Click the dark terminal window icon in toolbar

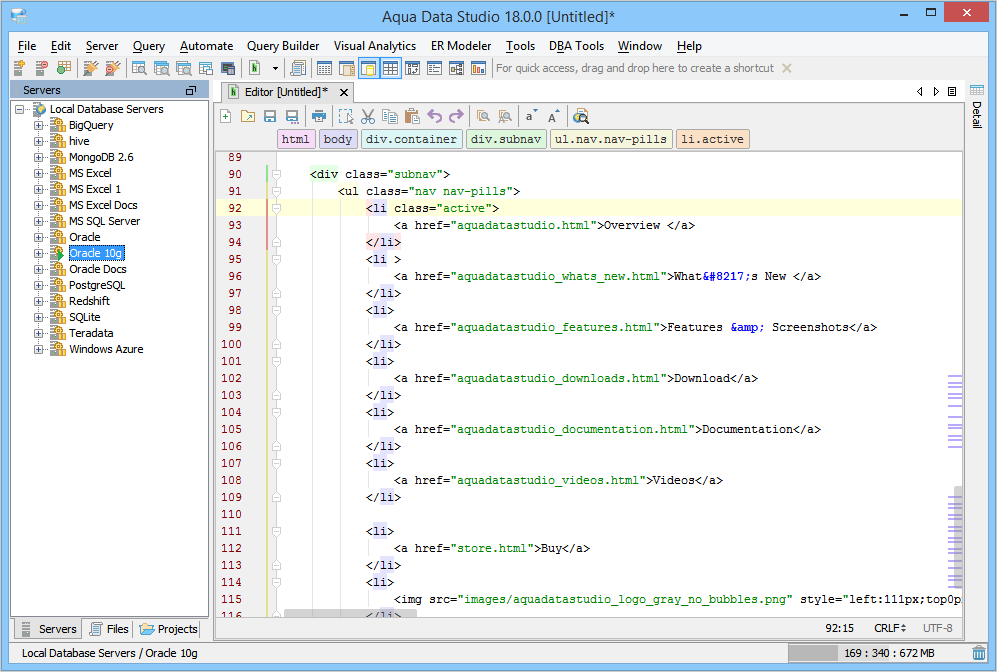(228, 68)
